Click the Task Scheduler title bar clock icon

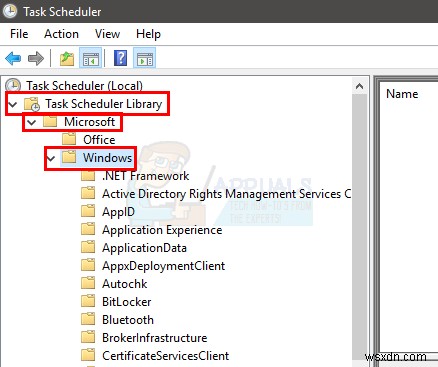10,11
